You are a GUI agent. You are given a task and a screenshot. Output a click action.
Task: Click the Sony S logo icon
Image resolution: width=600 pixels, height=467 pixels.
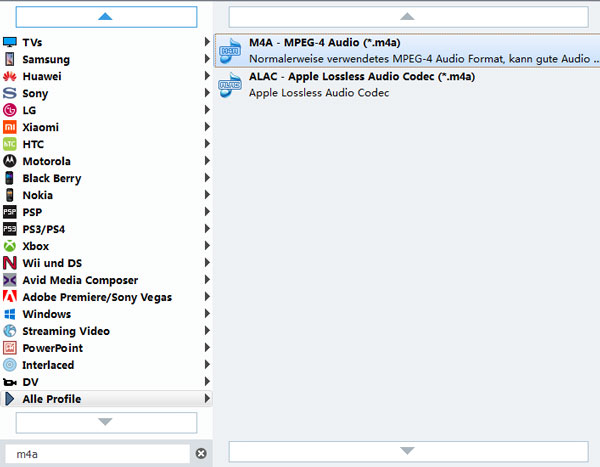click(10, 93)
